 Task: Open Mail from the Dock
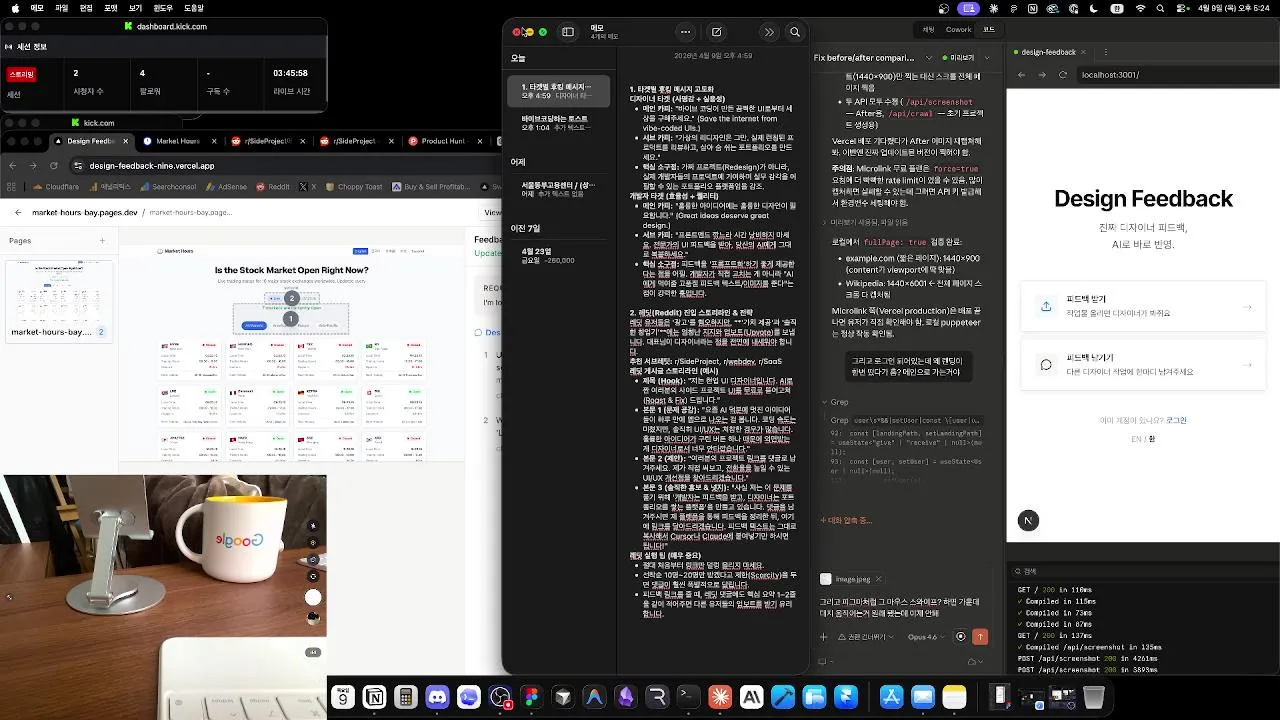pos(922,697)
